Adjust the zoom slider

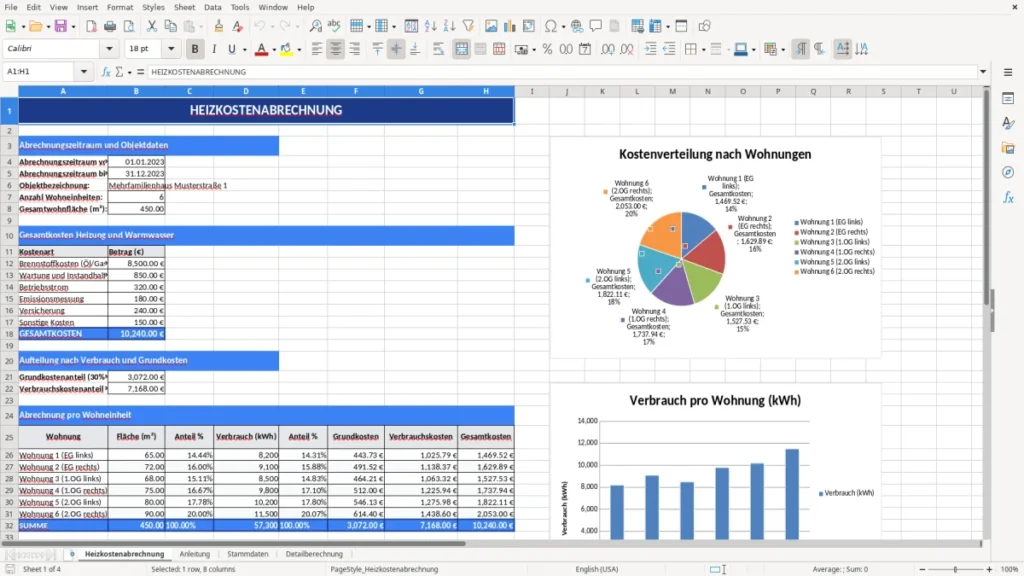point(955,569)
